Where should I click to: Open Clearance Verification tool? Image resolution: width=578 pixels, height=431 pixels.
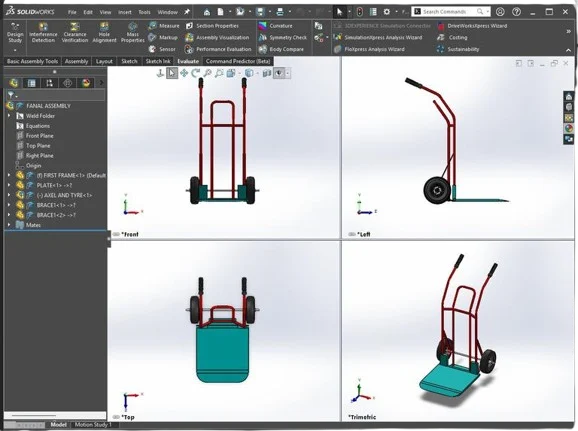click(x=75, y=32)
